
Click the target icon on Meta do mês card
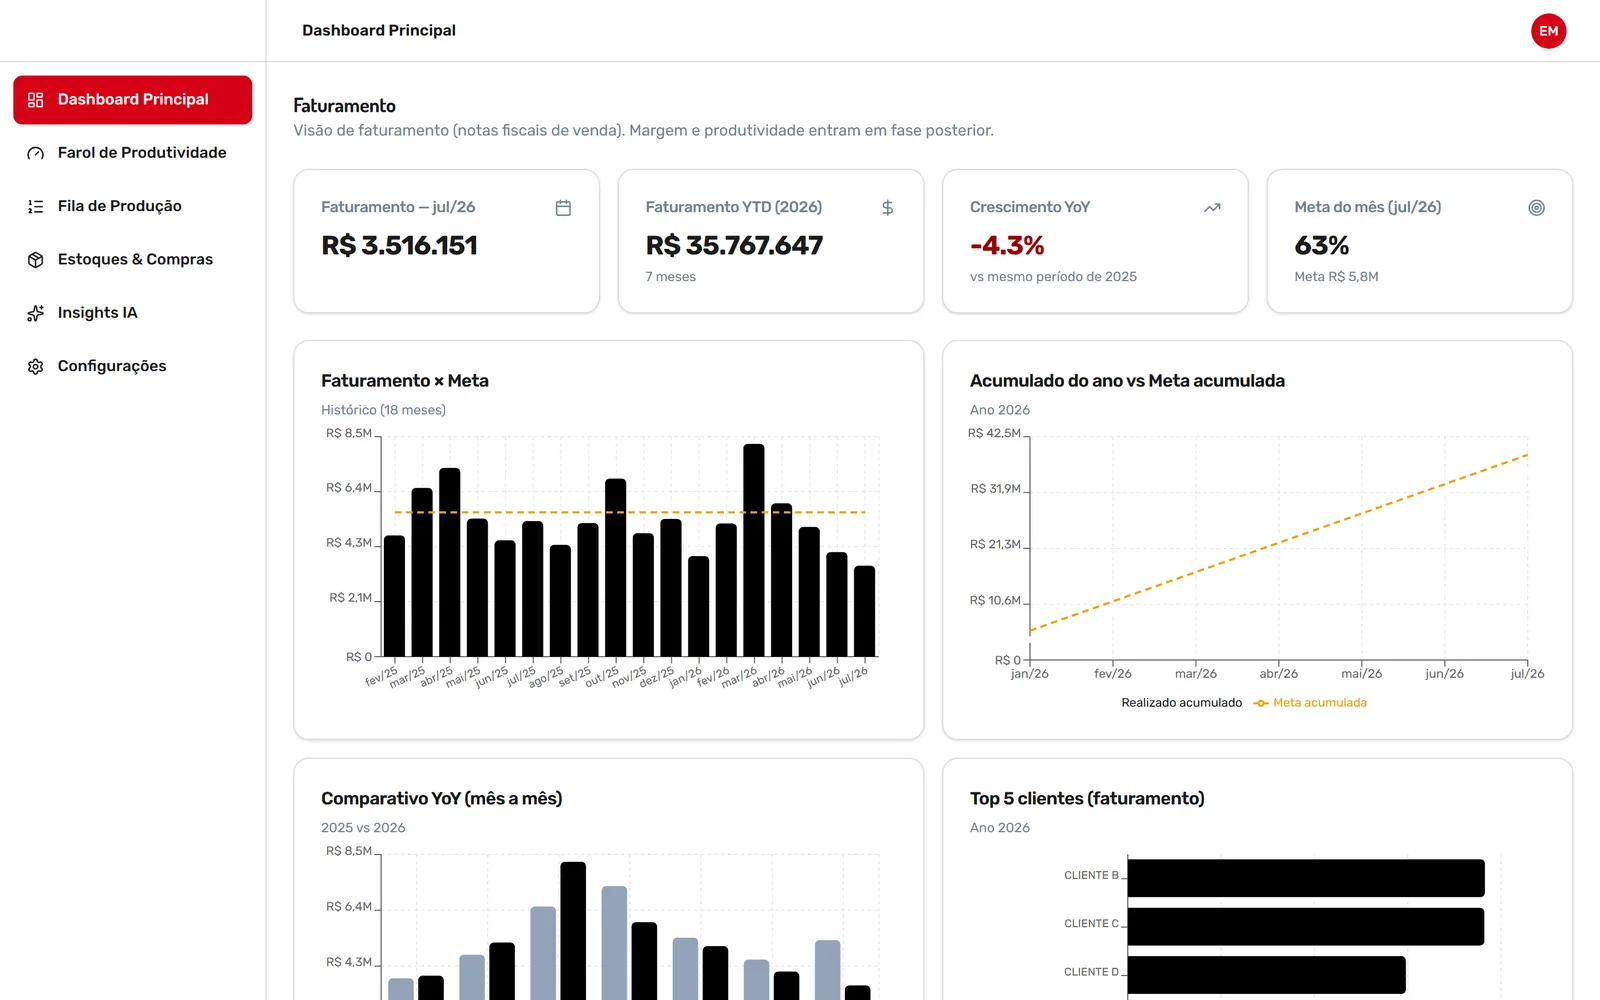tap(1536, 208)
